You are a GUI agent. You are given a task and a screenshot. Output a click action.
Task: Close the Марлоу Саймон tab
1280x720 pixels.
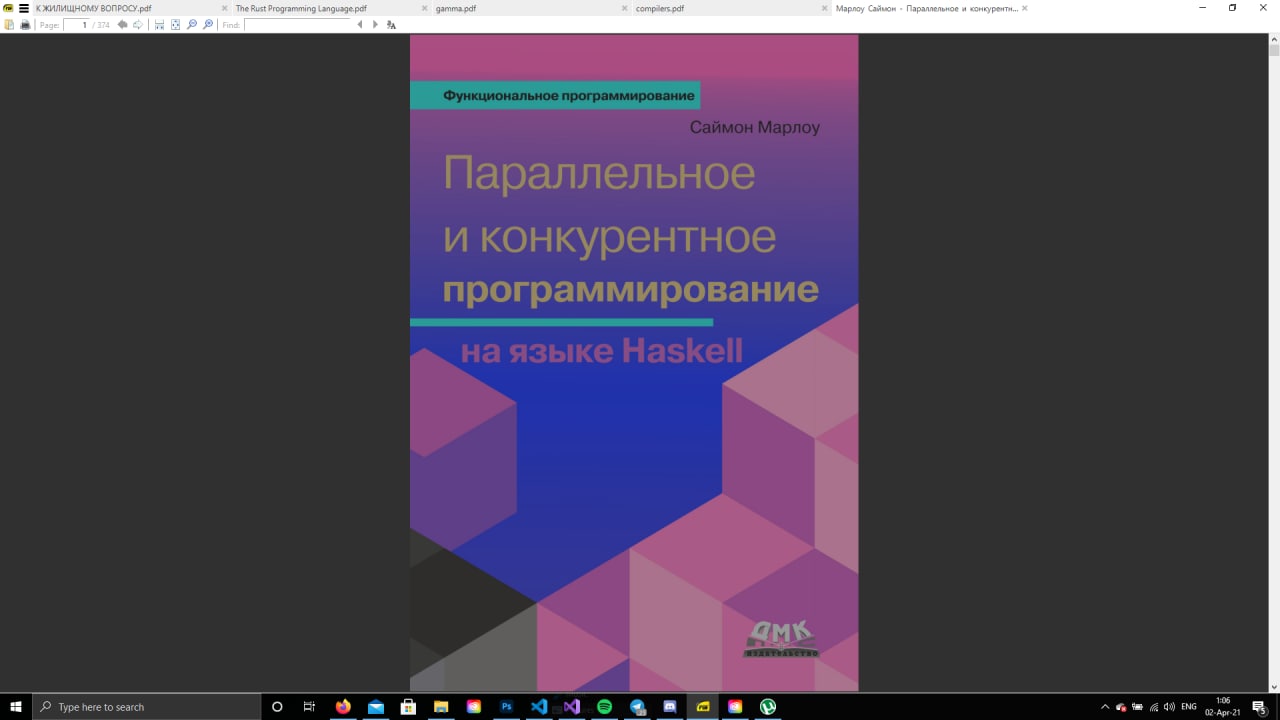coord(1025,8)
